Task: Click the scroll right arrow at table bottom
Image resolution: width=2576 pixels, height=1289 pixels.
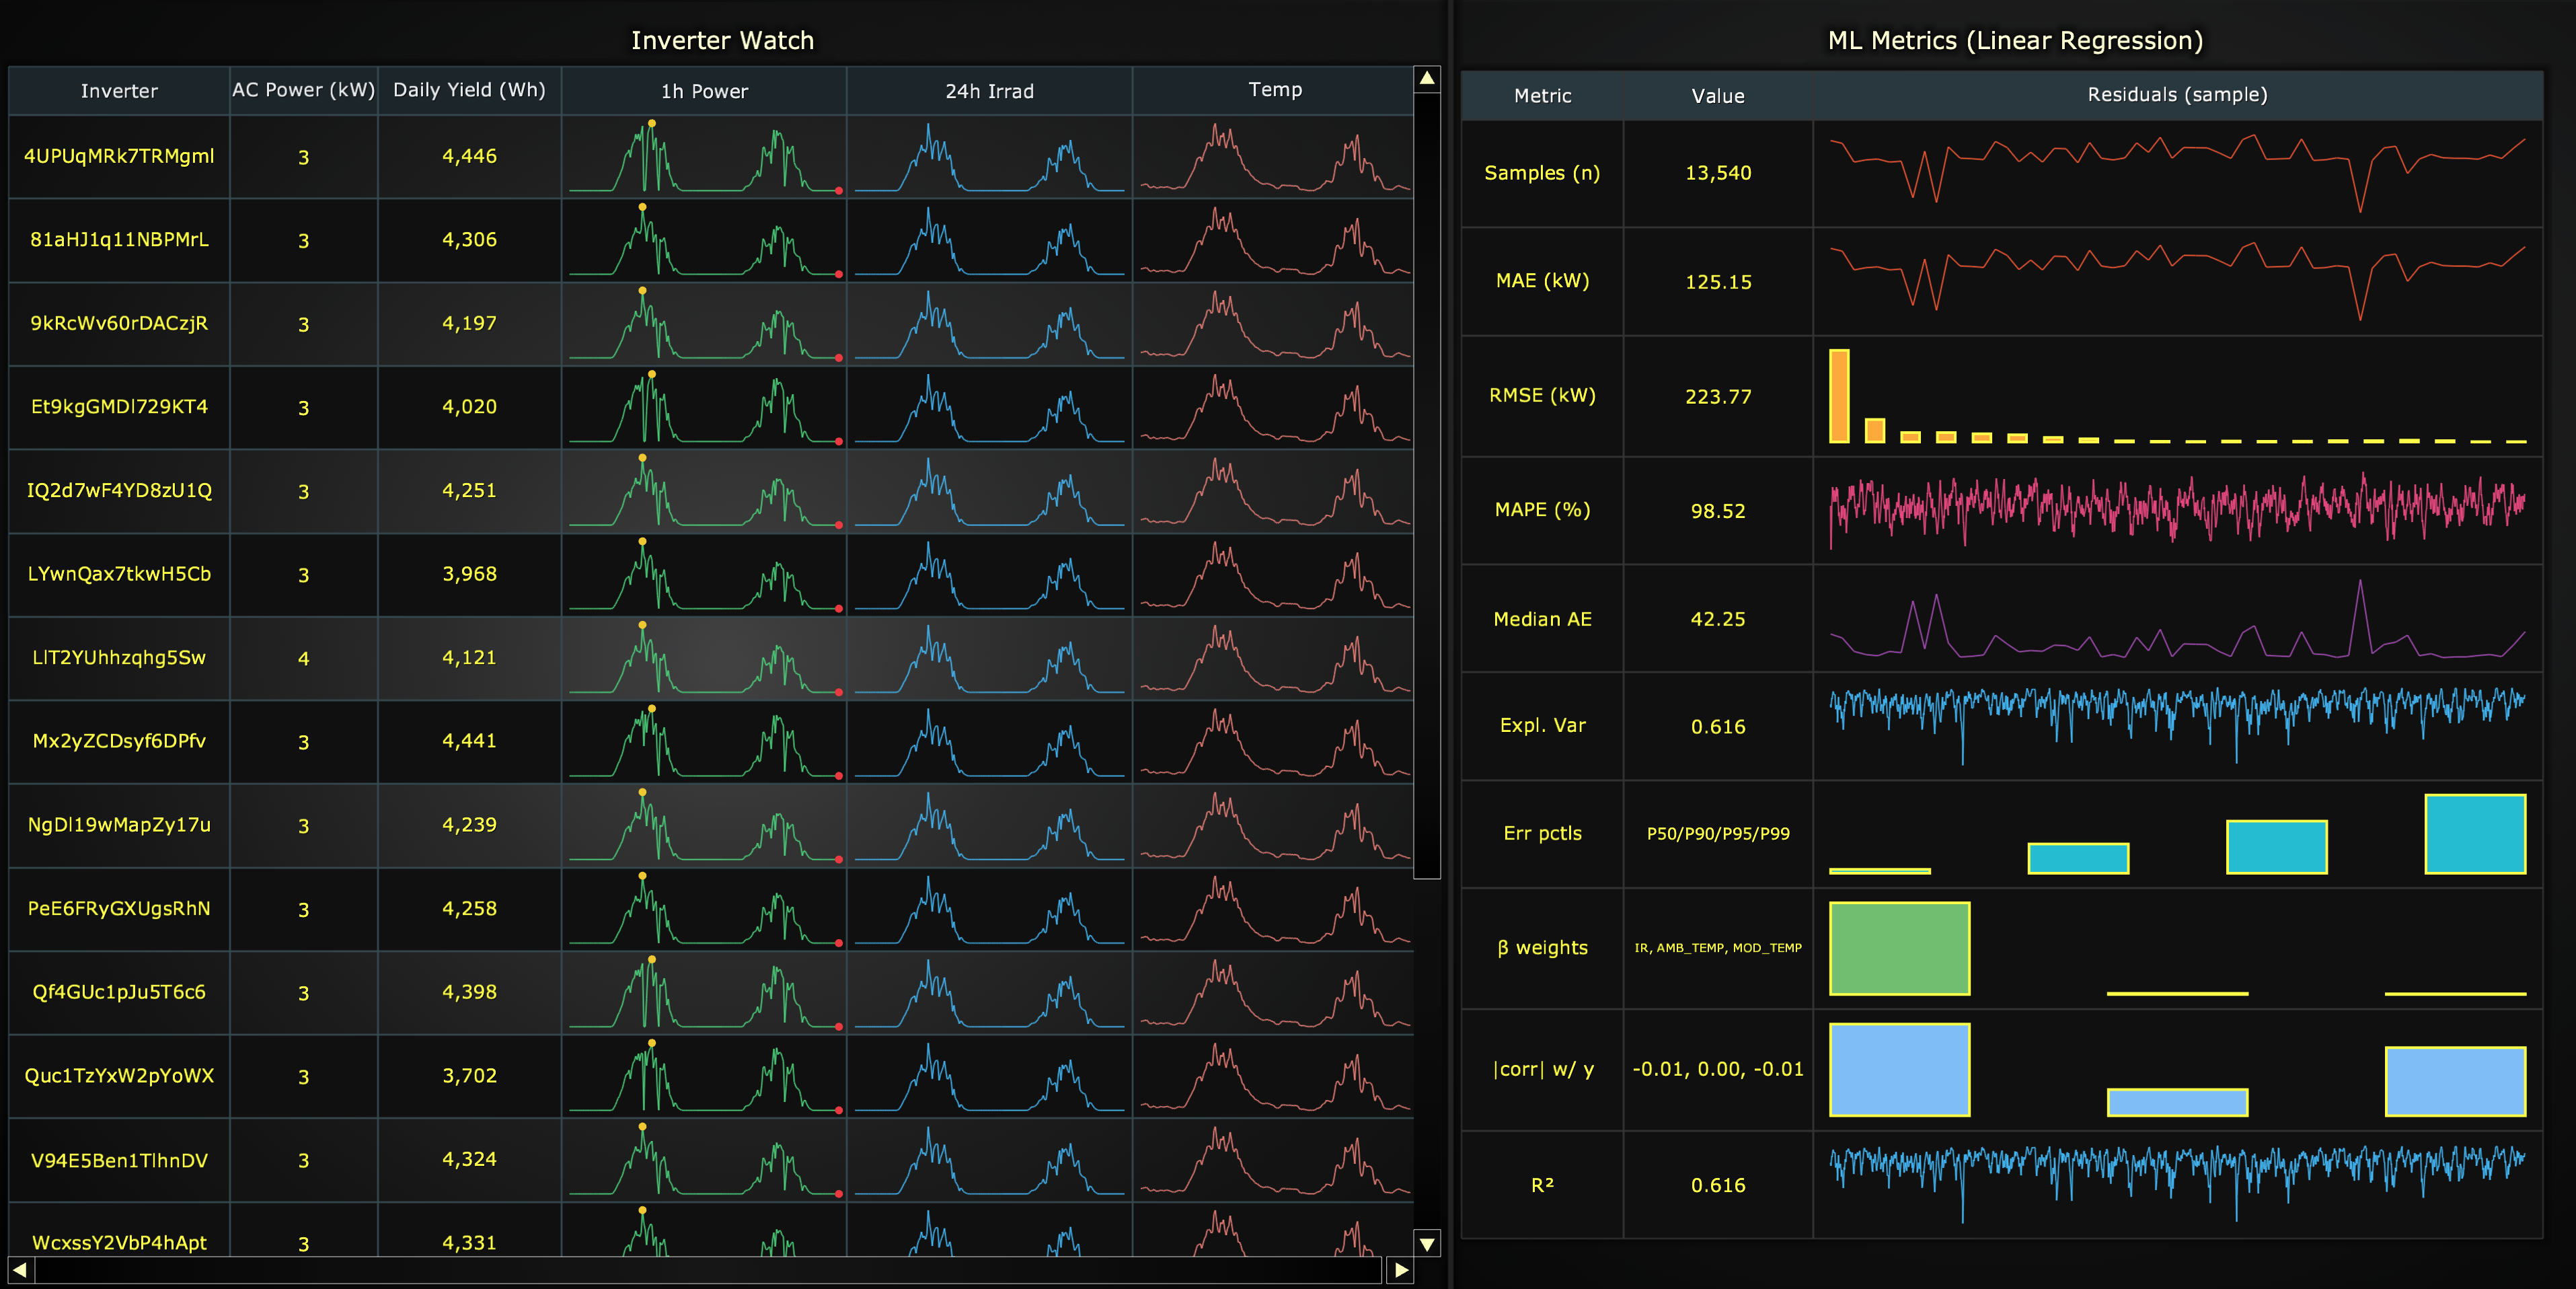Action: [x=1400, y=1270]
